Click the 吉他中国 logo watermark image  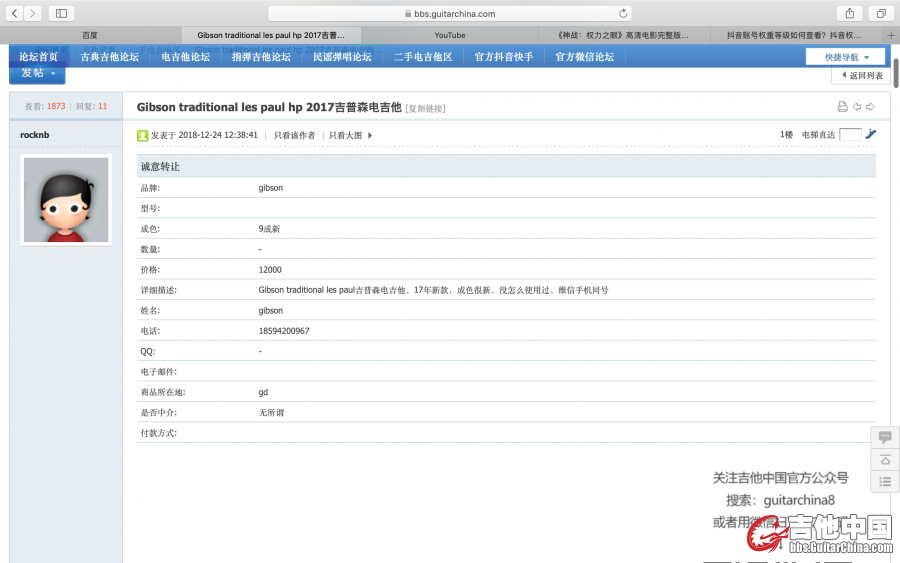click(820, 534)
